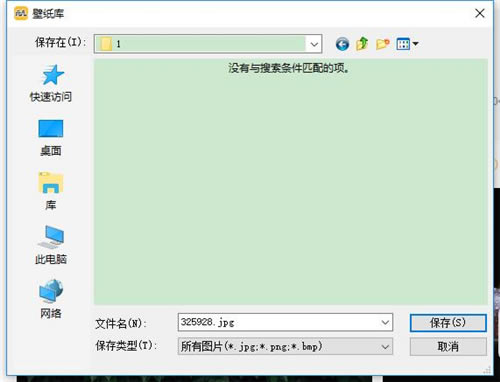Screen dimensions: 500x382
Task: Click the 取消 button
Action: [448, 347]
